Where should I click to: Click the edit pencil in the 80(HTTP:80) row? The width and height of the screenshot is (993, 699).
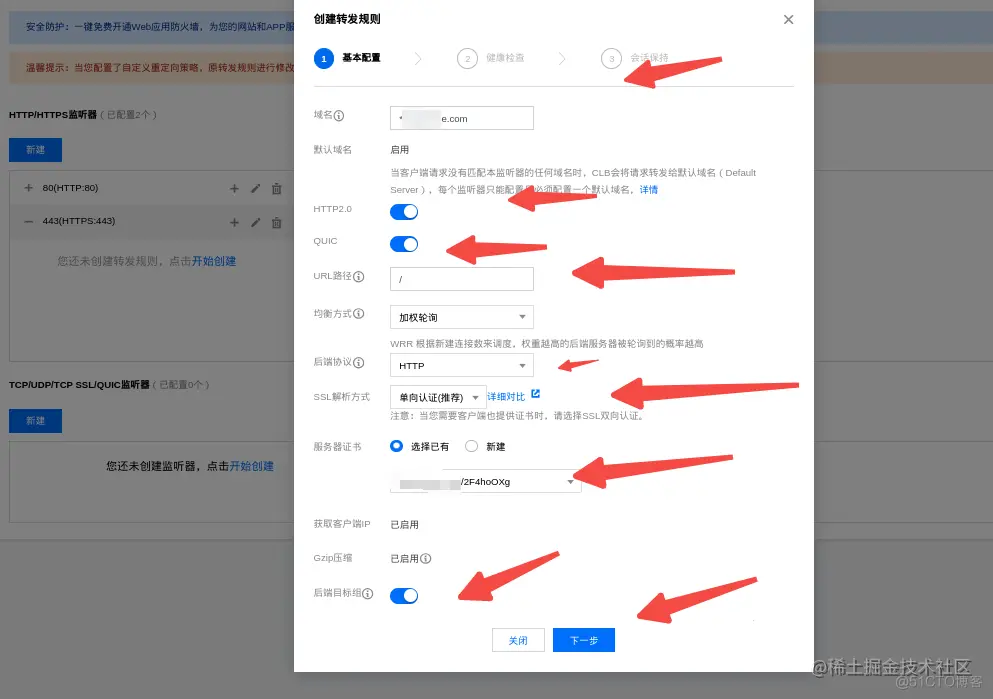[x=255, y=189]
